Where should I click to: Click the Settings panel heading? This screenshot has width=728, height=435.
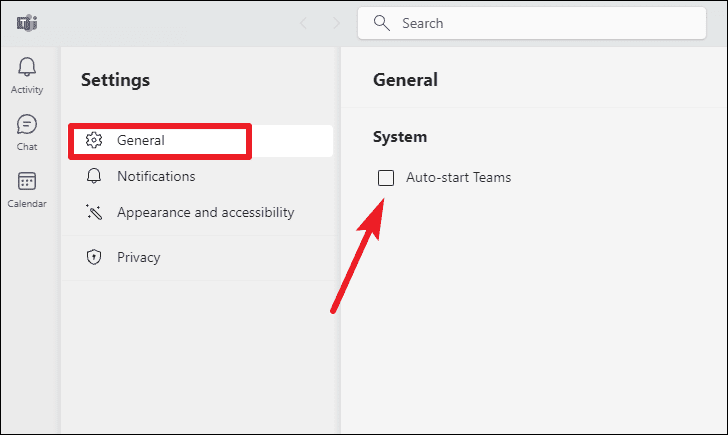click(x=116, y=80)
